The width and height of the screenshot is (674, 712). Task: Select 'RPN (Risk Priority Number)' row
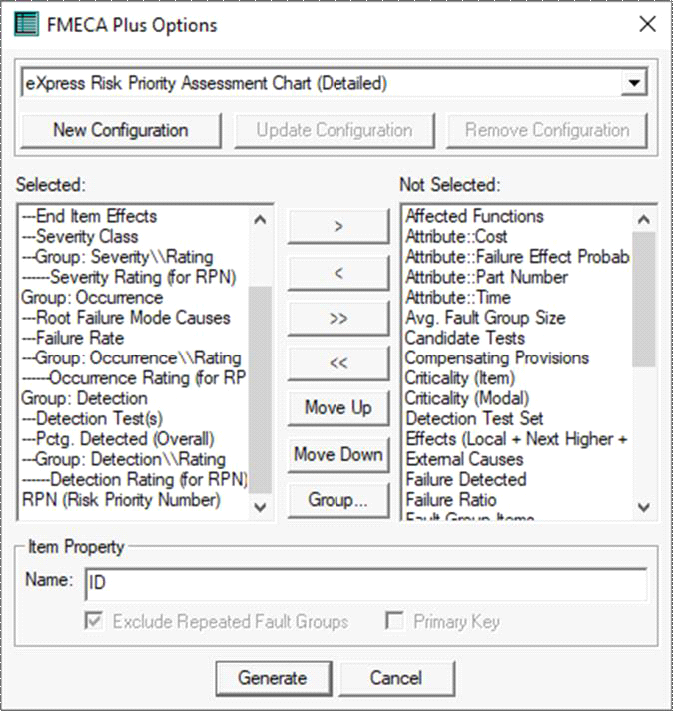(134, 500)
